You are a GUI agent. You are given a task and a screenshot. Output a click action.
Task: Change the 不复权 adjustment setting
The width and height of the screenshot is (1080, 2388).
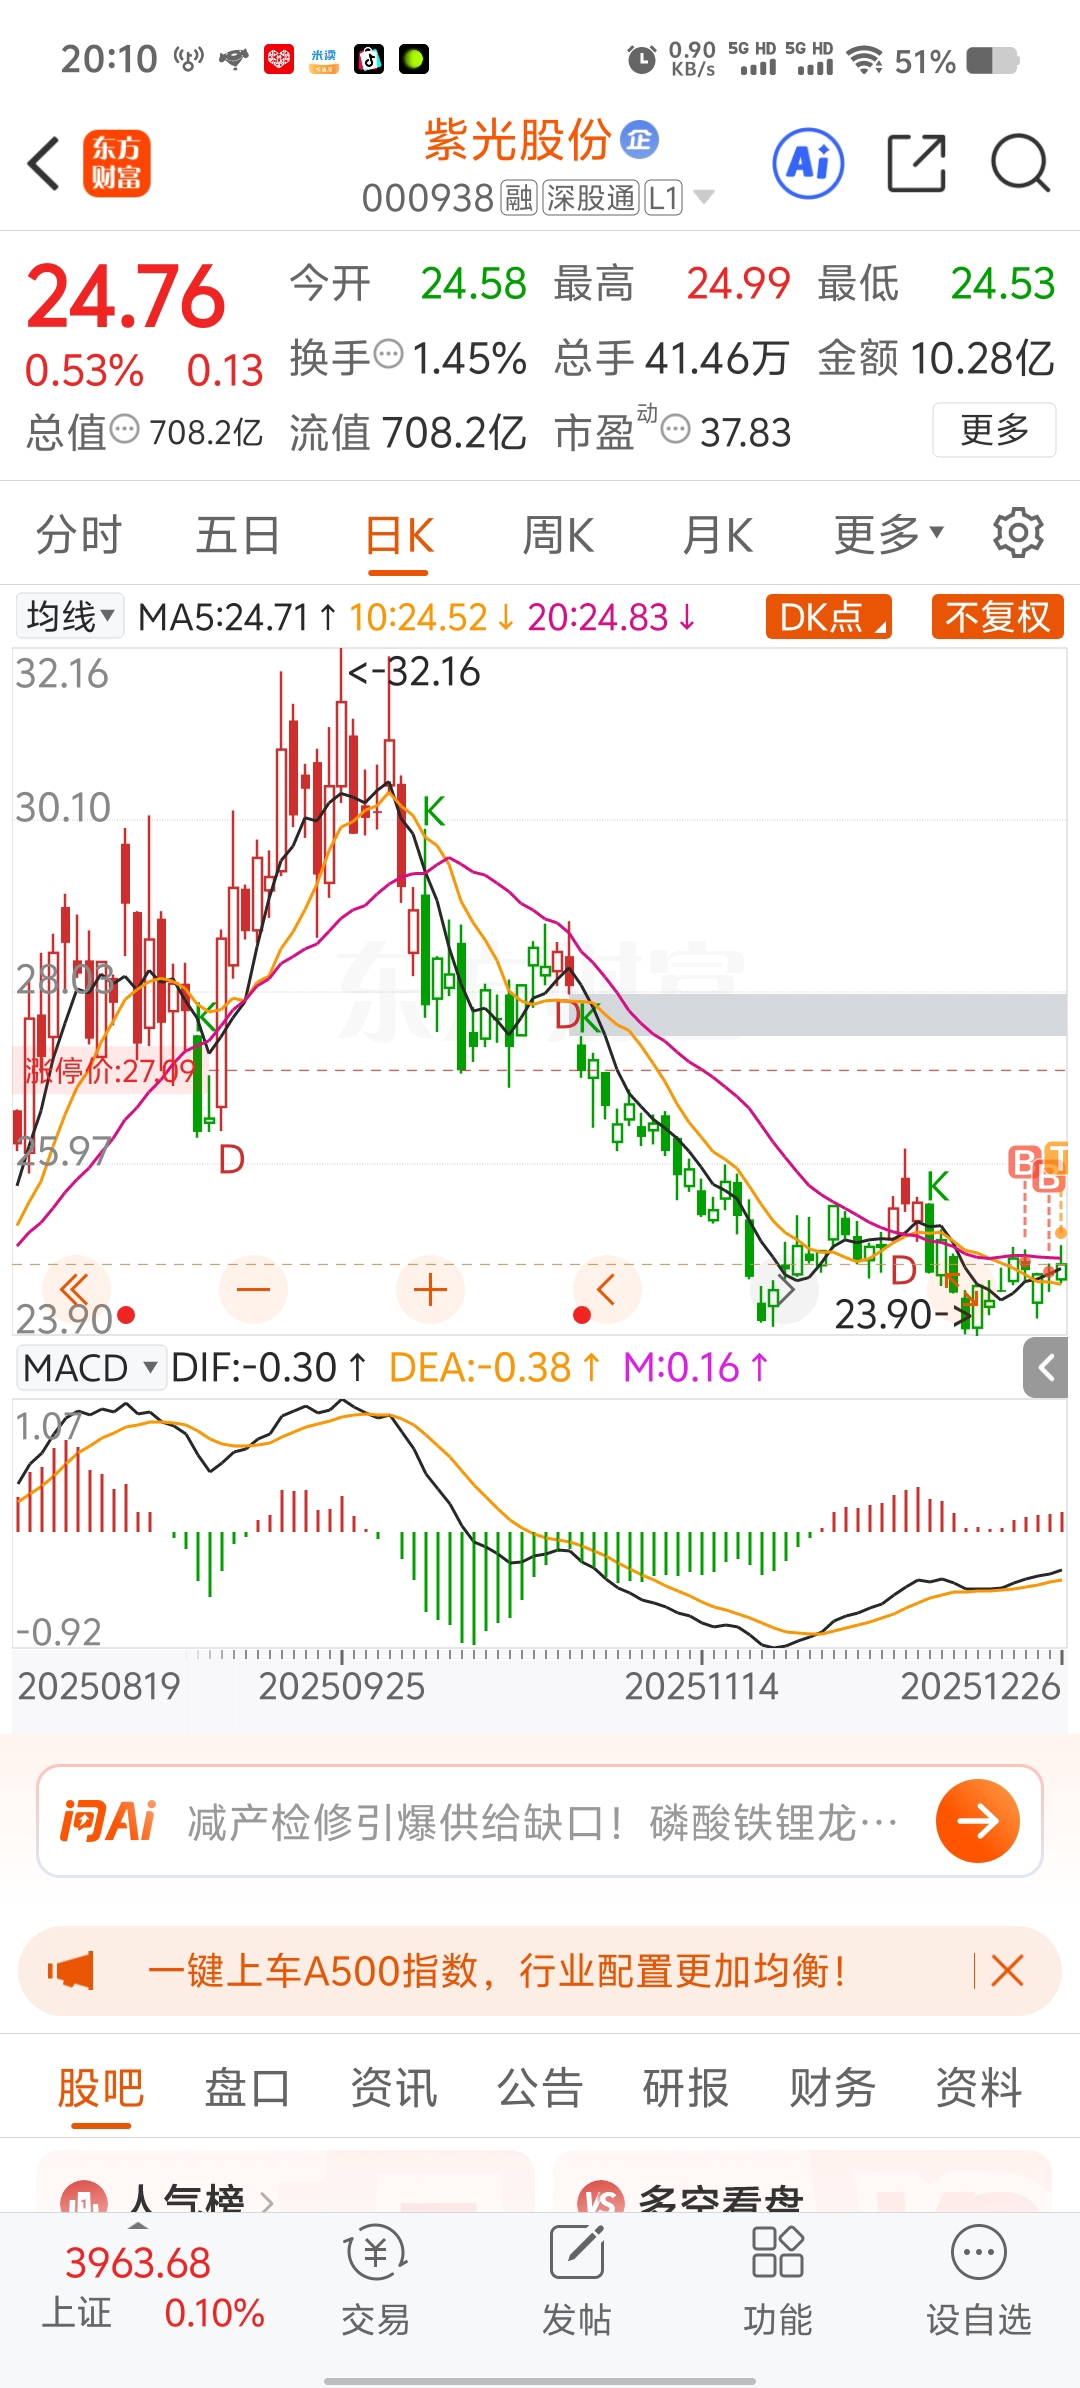pos(997,616)
